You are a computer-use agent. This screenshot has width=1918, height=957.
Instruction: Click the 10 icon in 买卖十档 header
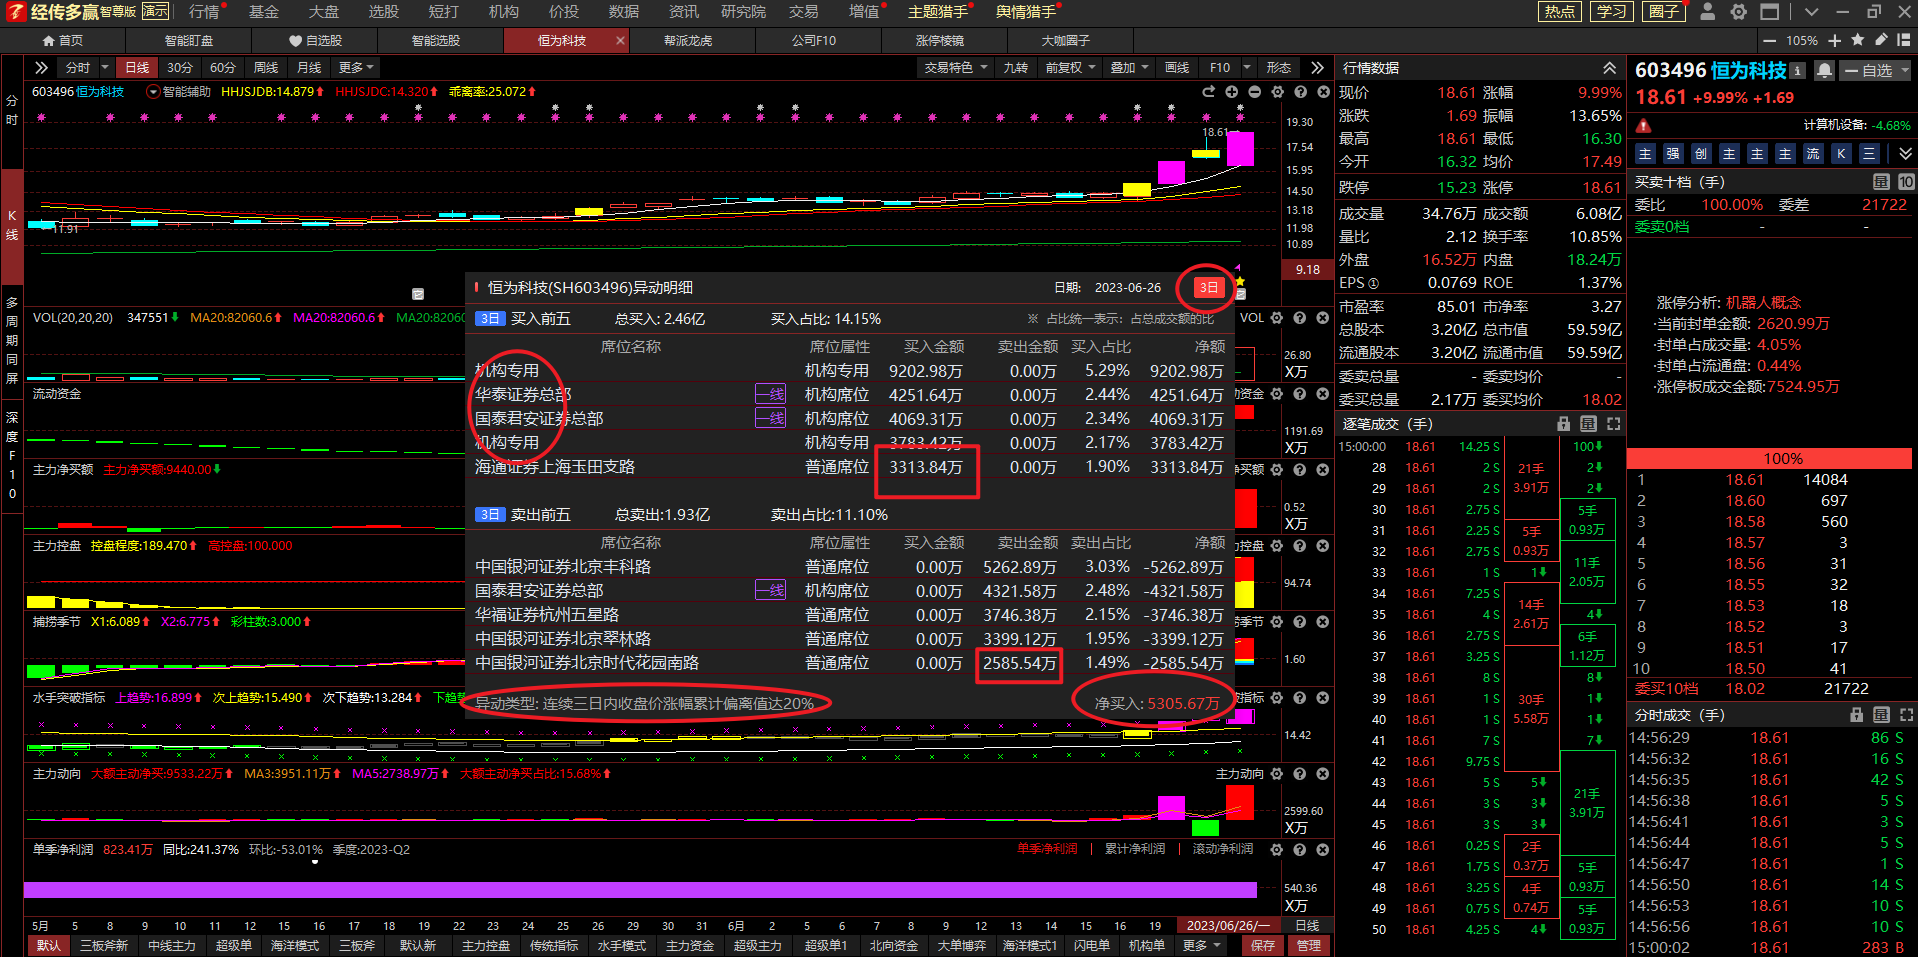click(1906, 182)
